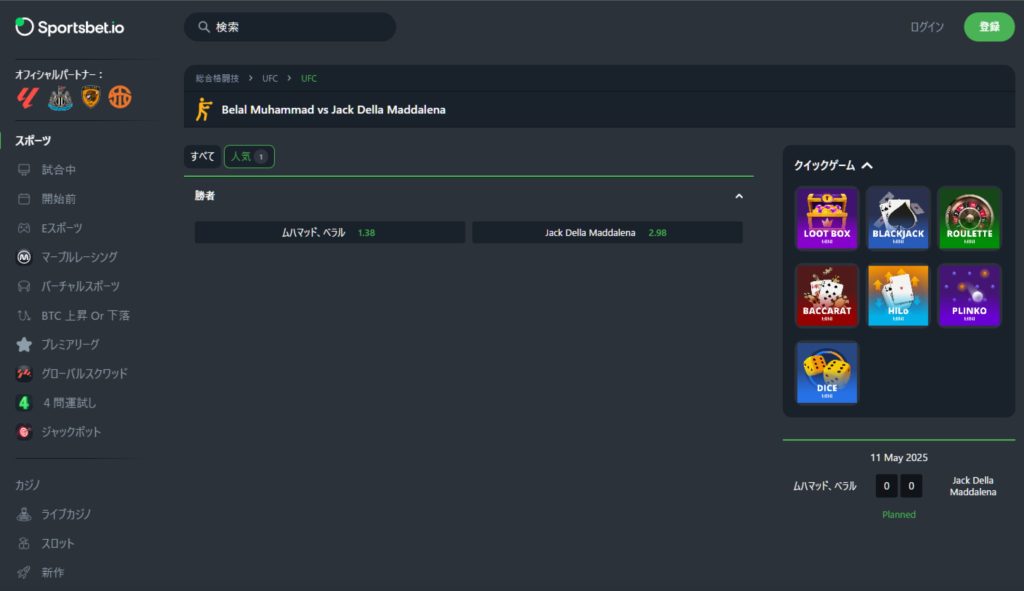
Task: Open the Baccarat mini game
Action: point(827,295)
